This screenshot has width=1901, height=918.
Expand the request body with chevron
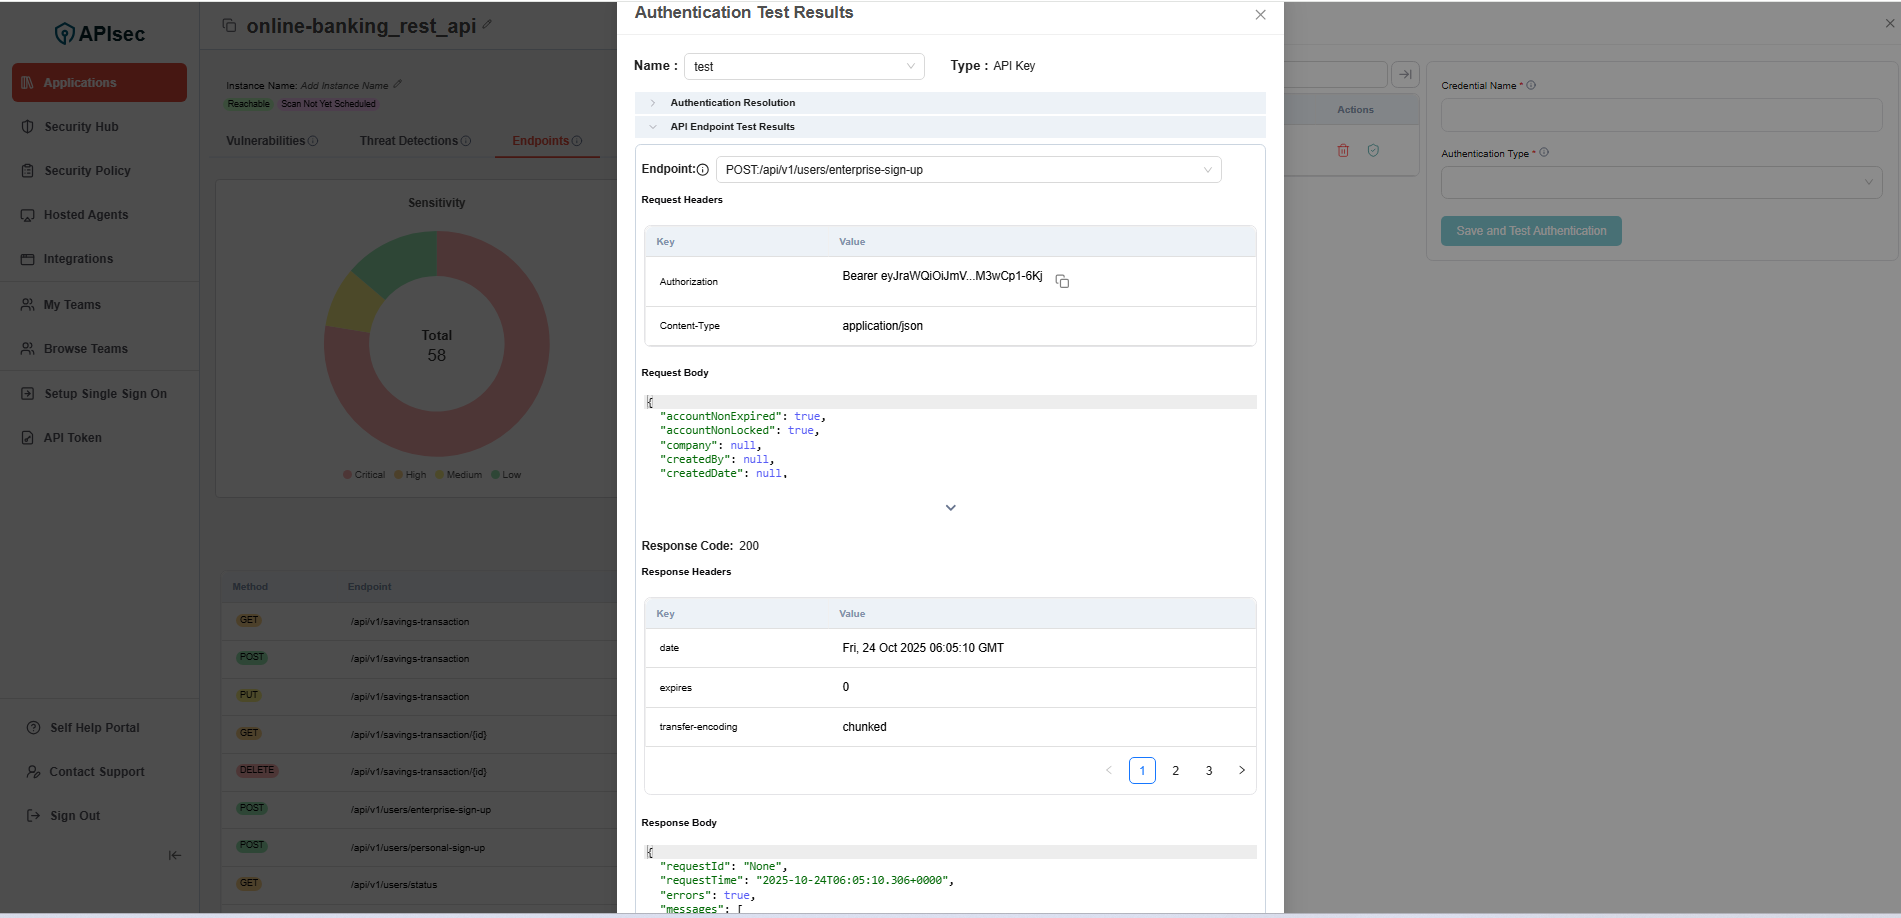950,508
